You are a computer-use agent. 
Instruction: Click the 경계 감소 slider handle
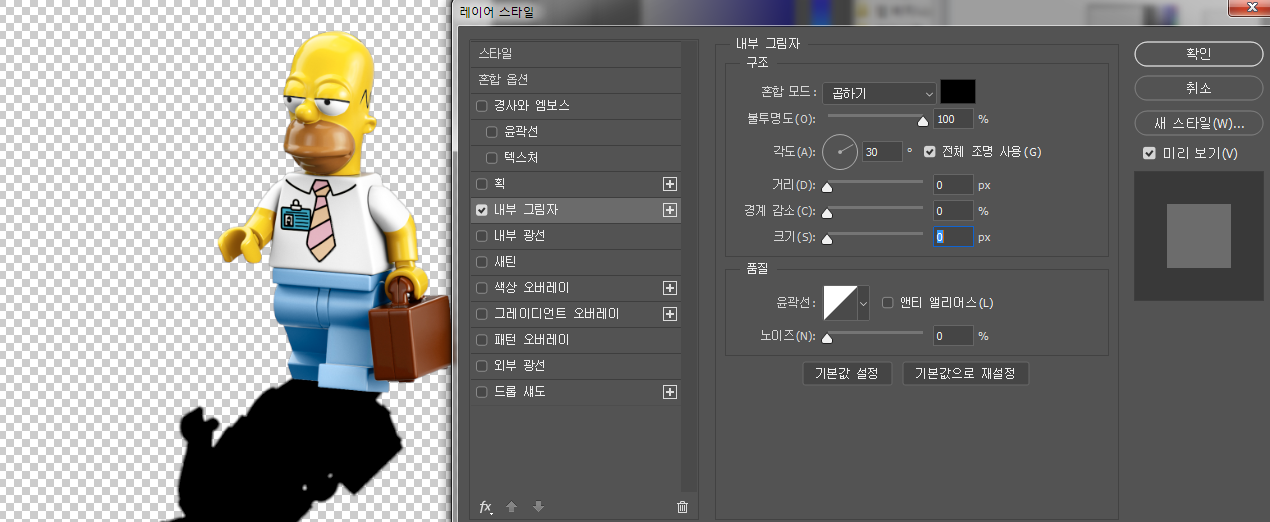[827, 213]
